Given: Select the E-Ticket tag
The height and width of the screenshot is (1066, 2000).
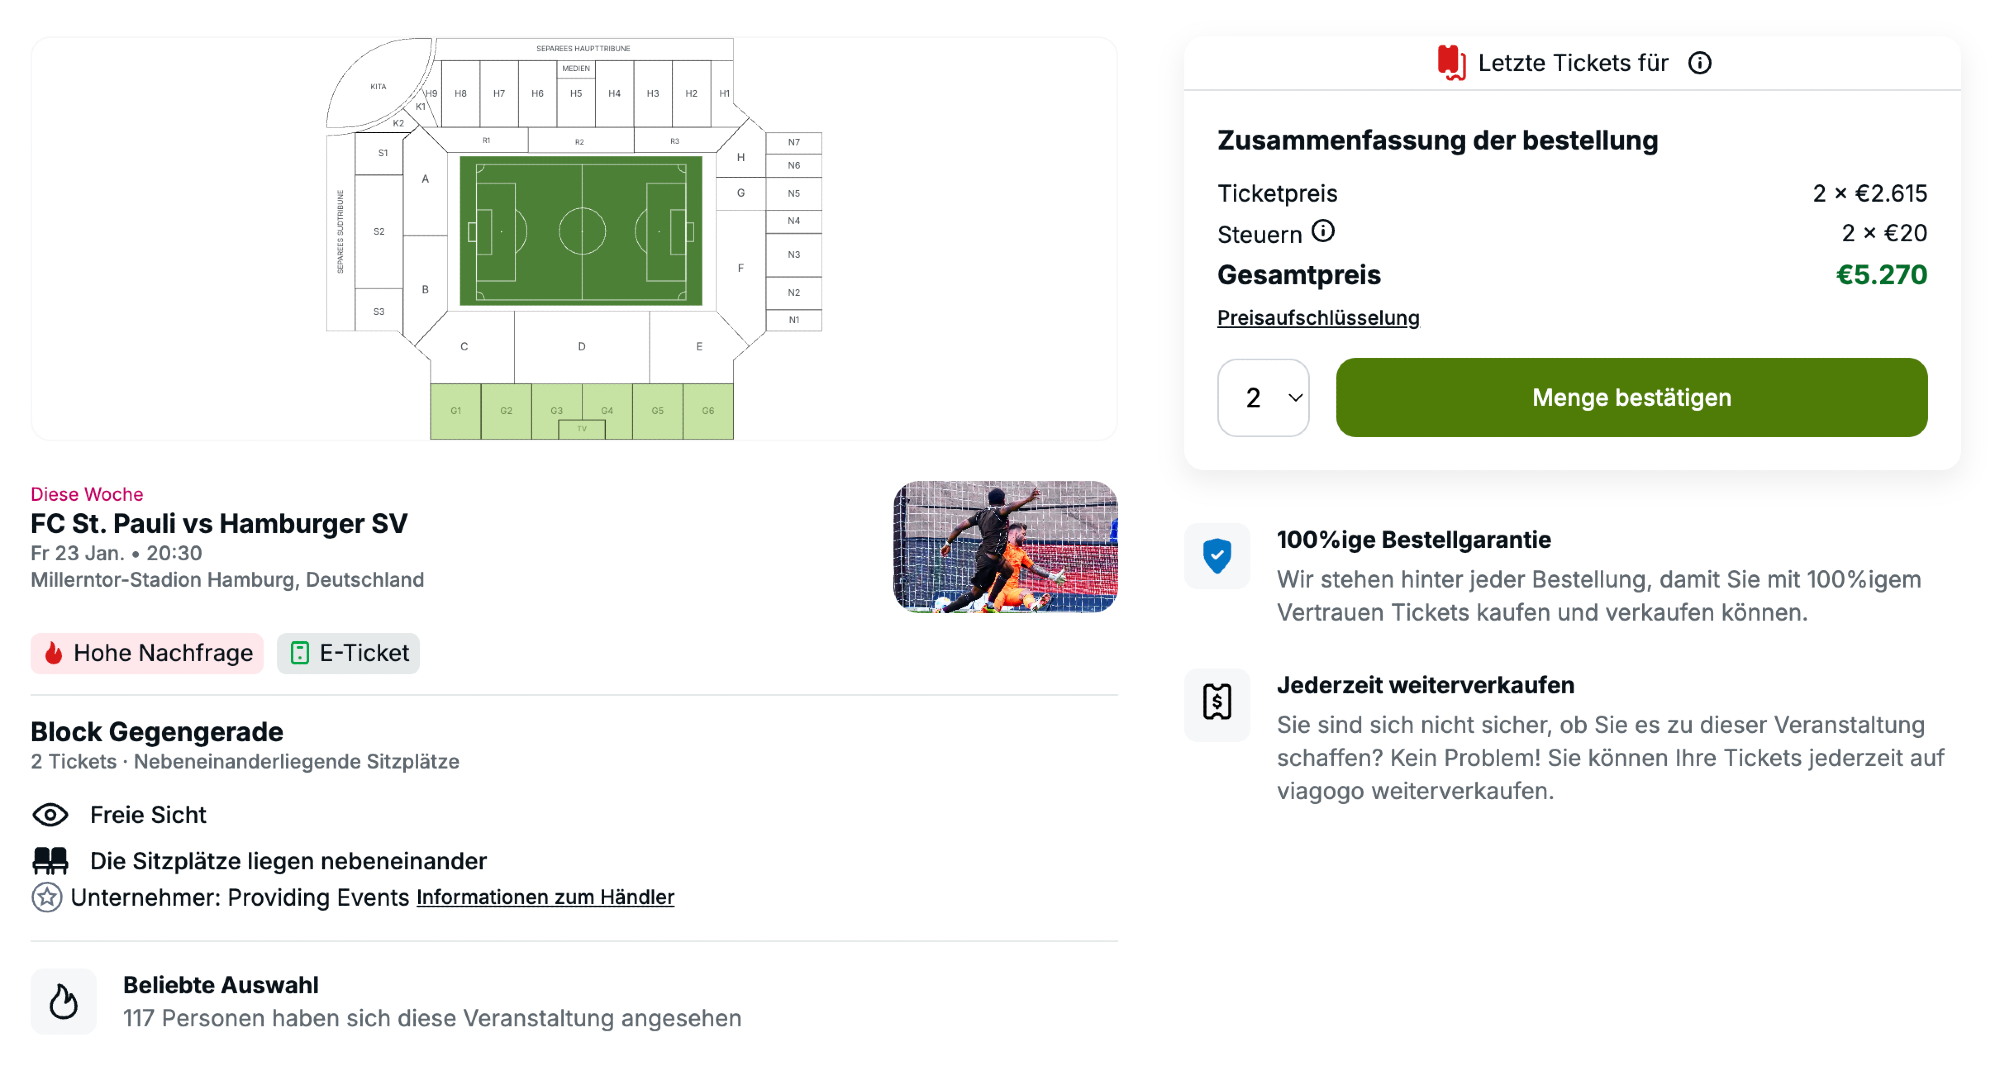Looking at the screenshot, I should pyautogui.click(x=349, y=653).
